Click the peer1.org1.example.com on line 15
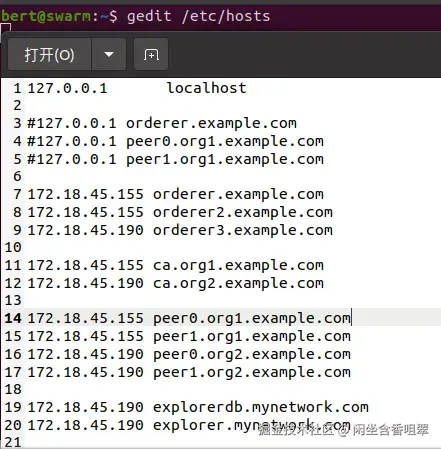This screenshot has height=449, width=441. pos(252,337)
